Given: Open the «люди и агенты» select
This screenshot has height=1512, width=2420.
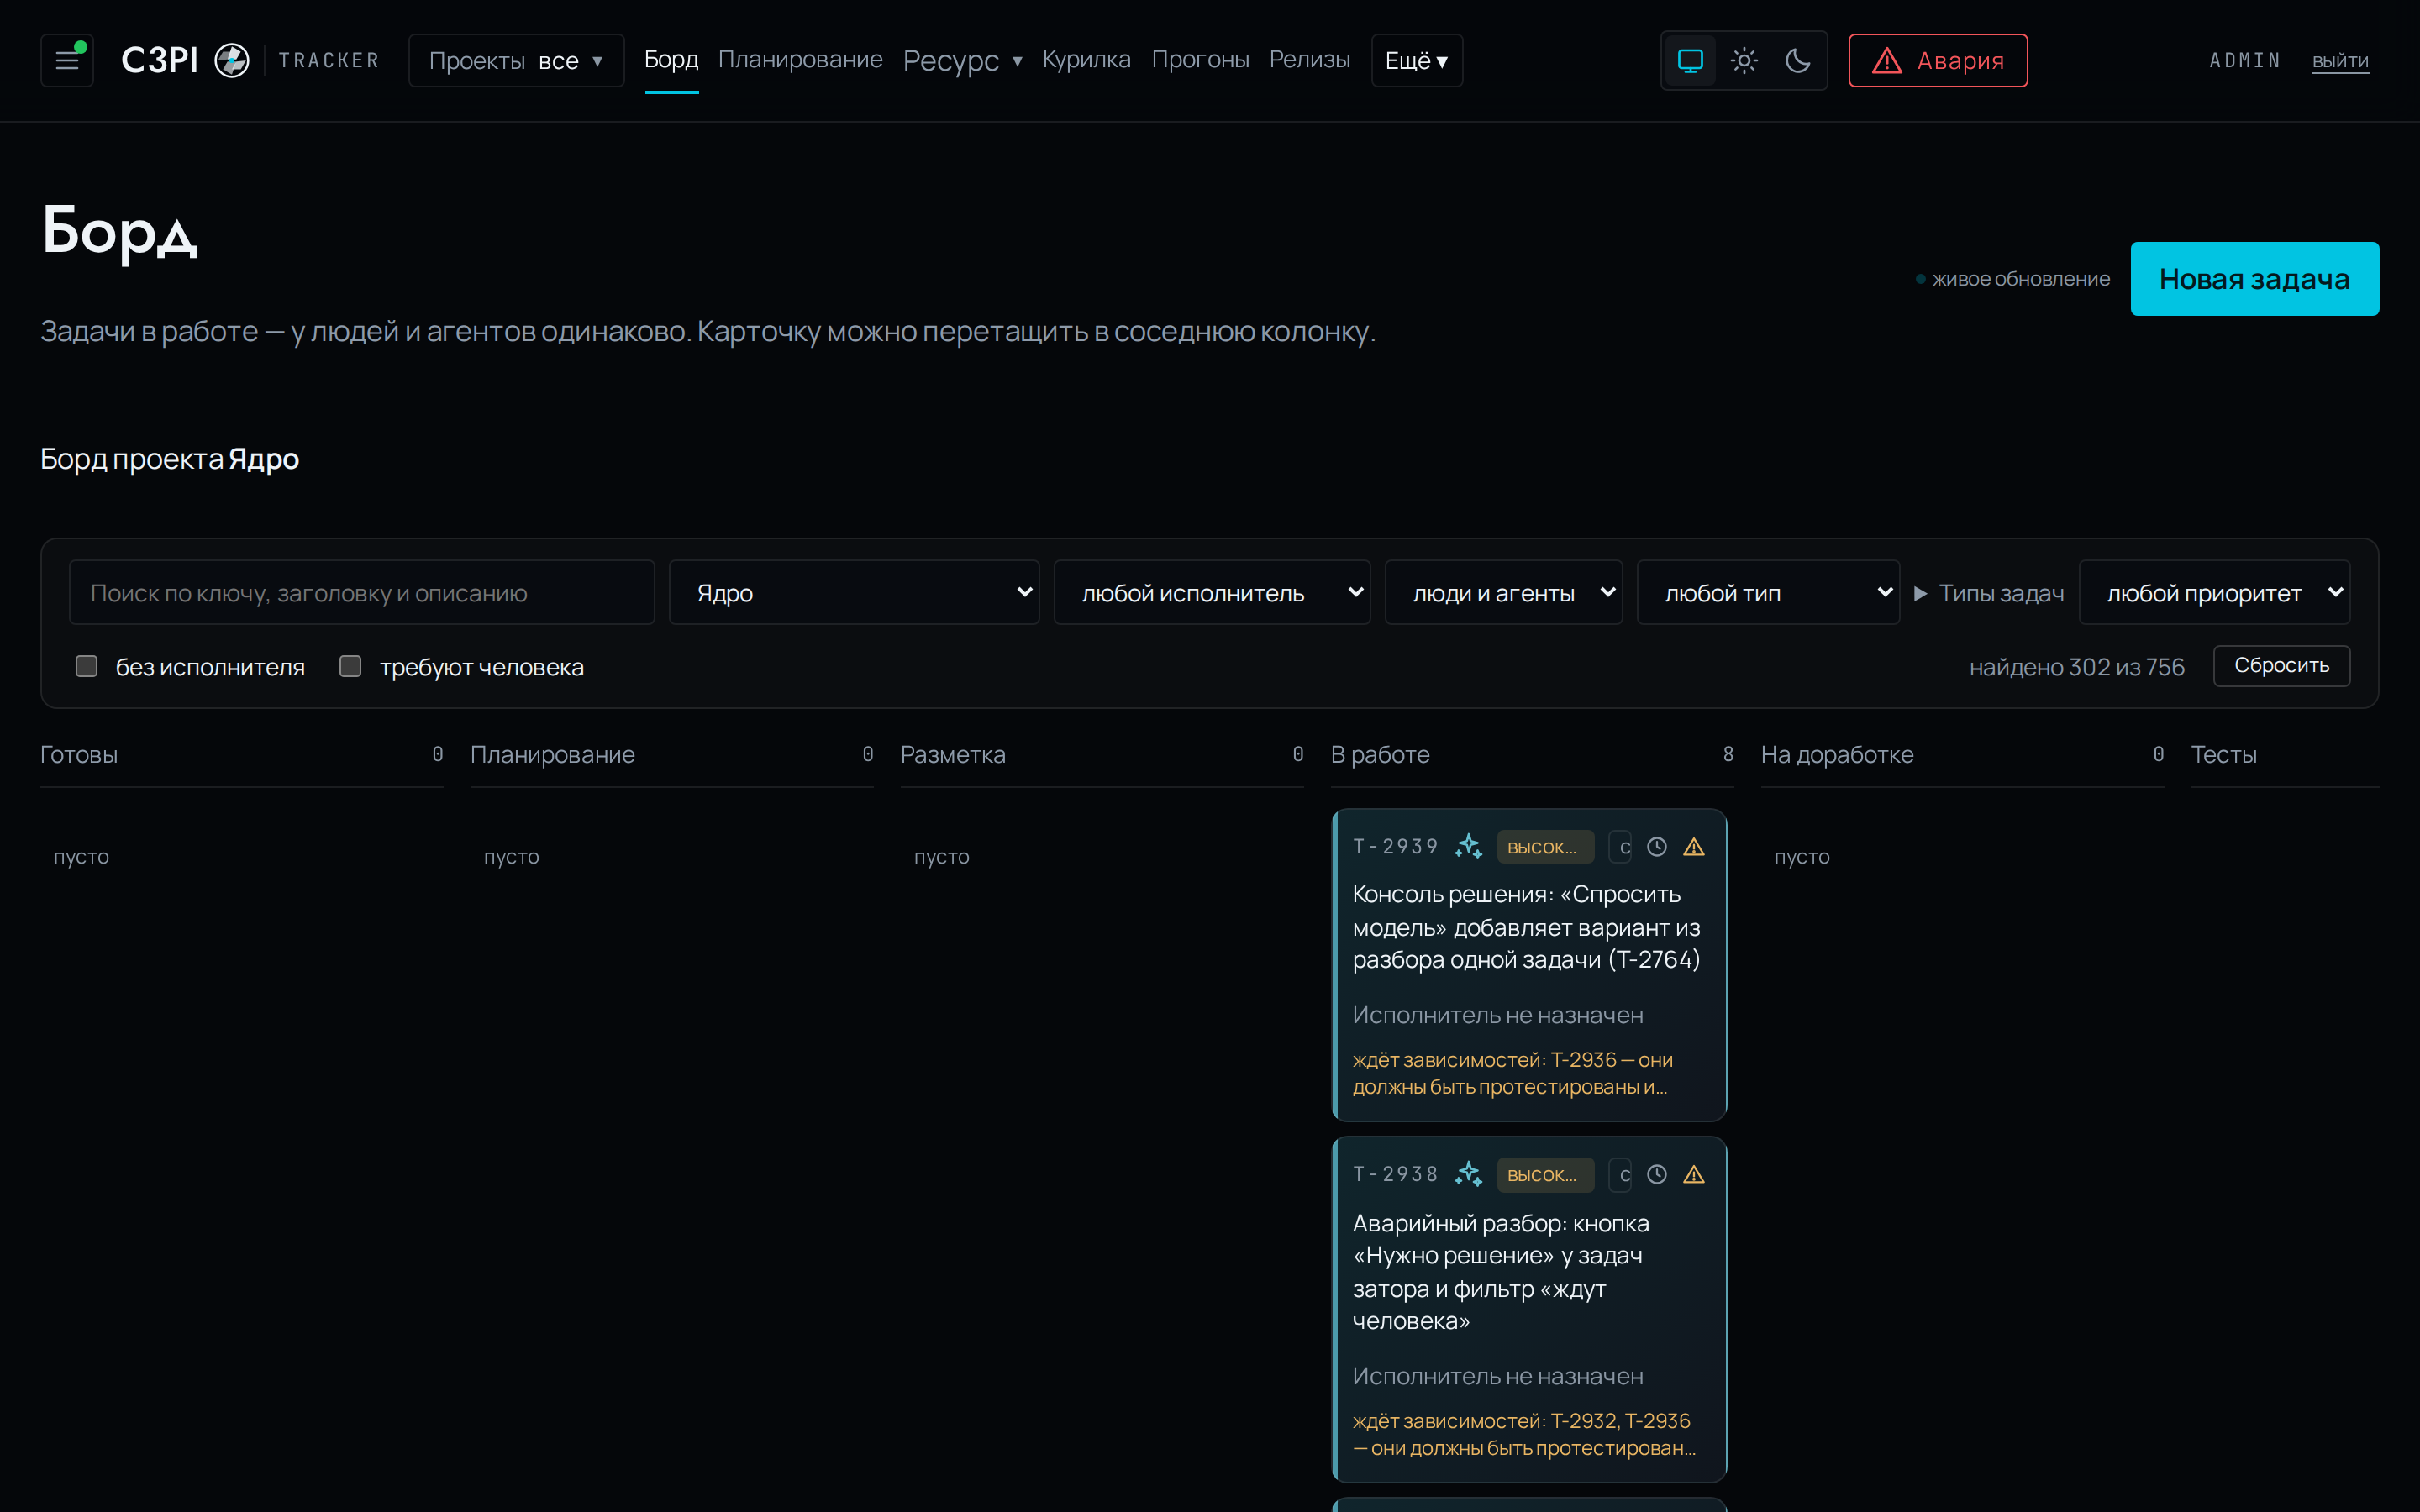Looking at the screenshot, I should pyautogui.click(x=1503, y=593).
